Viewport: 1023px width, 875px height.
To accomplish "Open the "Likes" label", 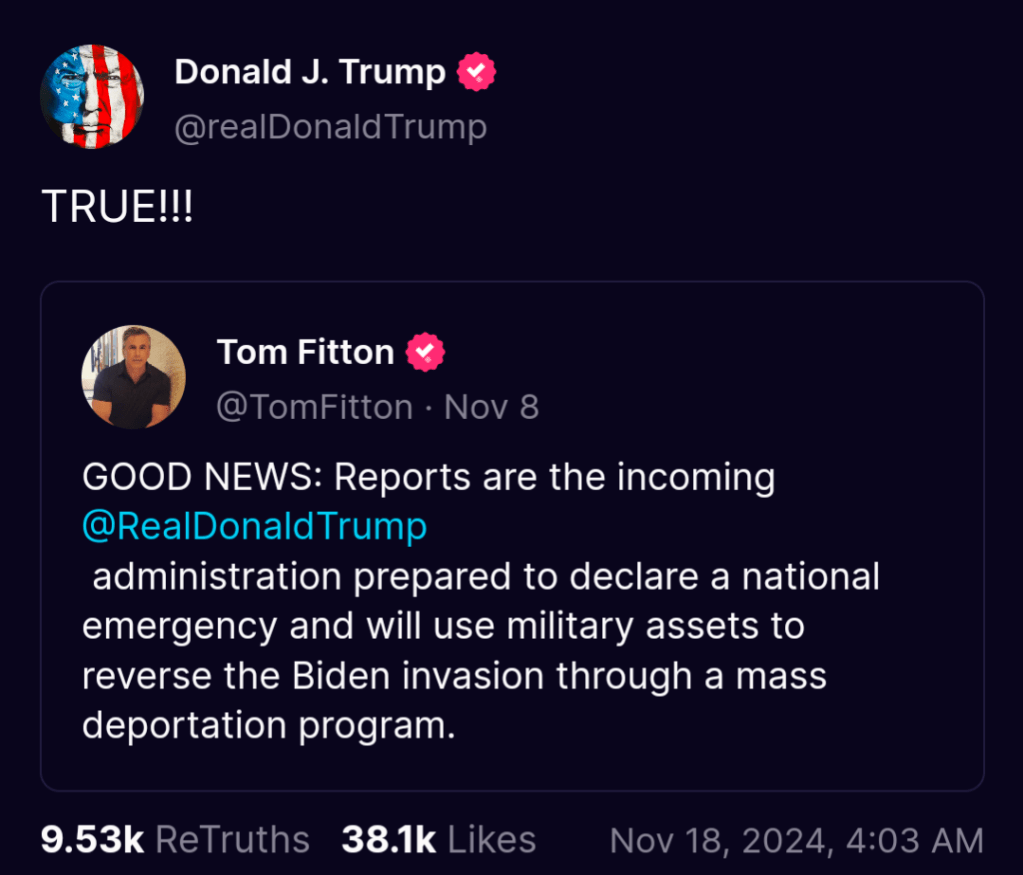I will click(x=491, y=840).
